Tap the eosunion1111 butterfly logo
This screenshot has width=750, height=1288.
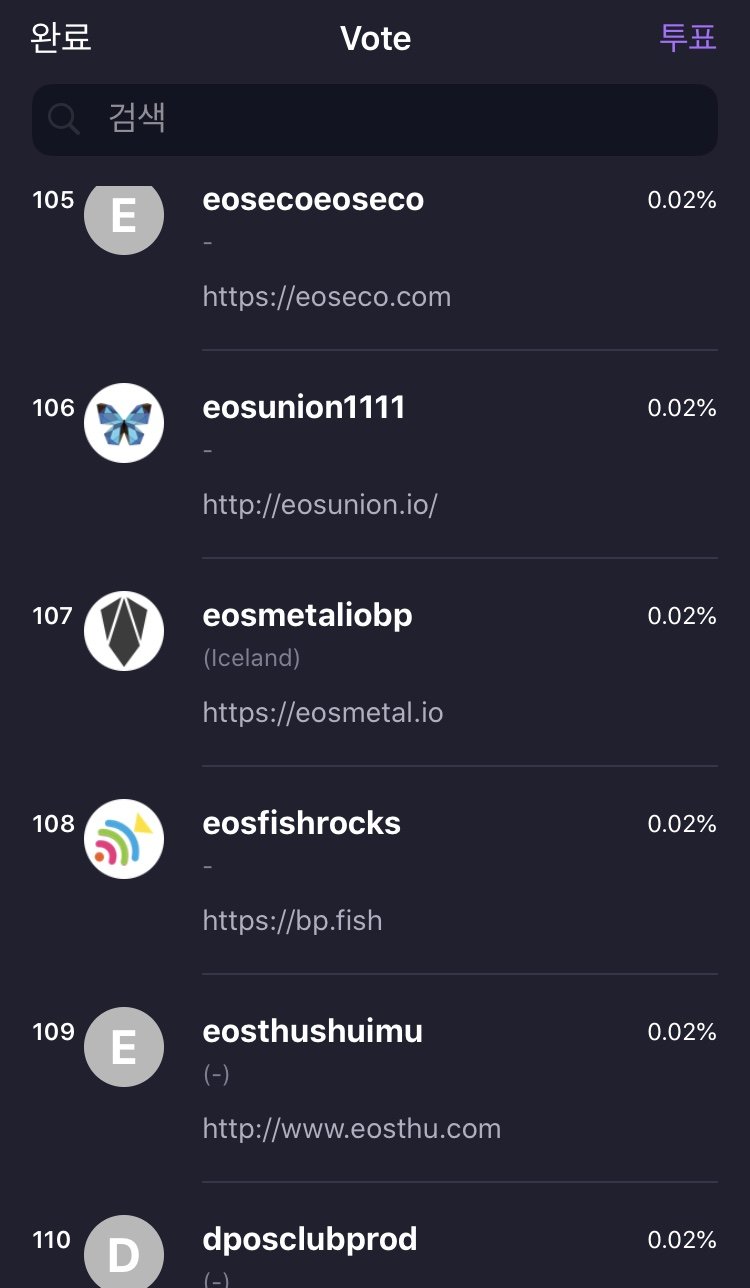[124, 423]
